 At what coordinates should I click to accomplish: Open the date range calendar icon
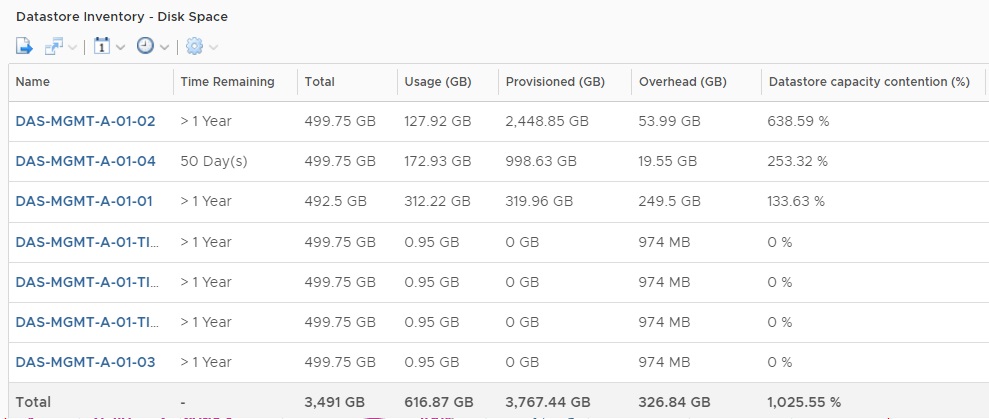coord(102,46)
